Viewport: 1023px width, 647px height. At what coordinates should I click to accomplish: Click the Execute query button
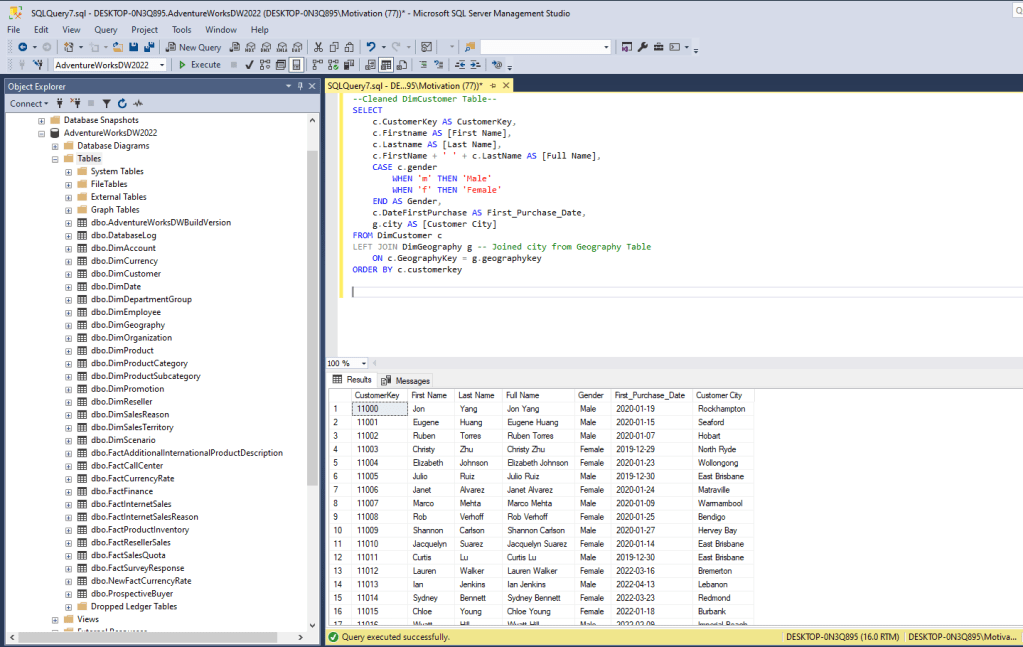pyautogui.click(x=199, y=65)
